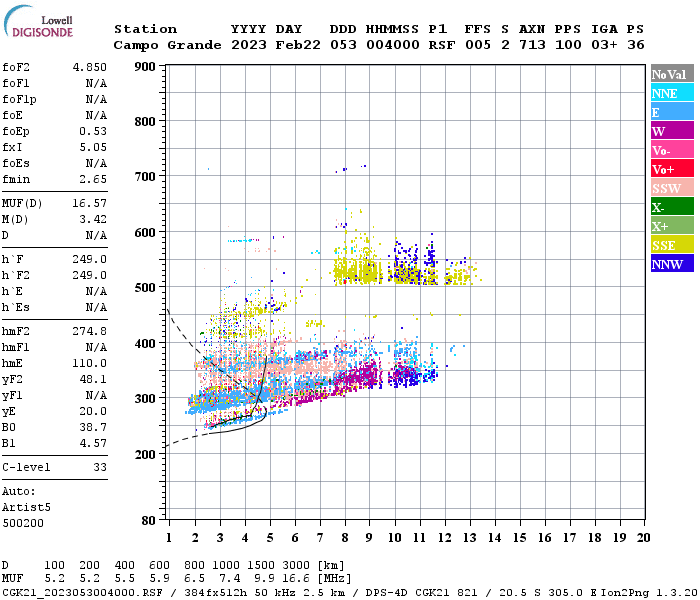This screenshot has width=700, height=600.
Task: Click the 5 MHz frequency axis label
Action: pyautogui.click(x=270, y=538)
